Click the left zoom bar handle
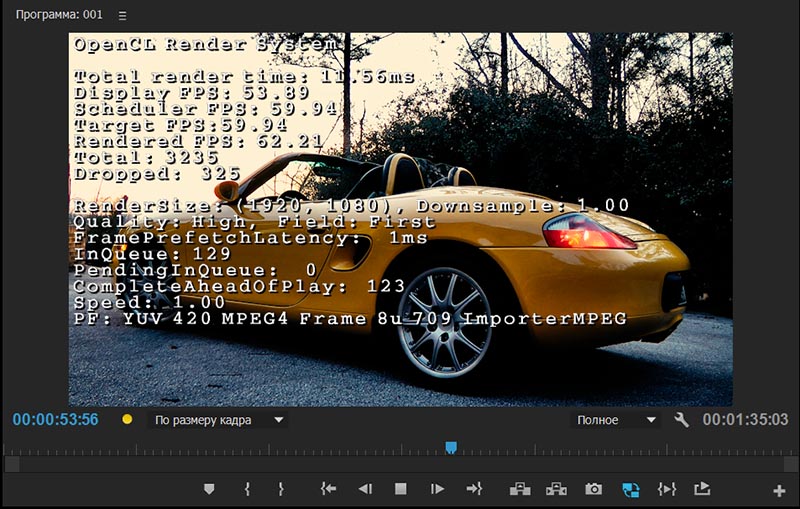 click(x=12, y=464)
